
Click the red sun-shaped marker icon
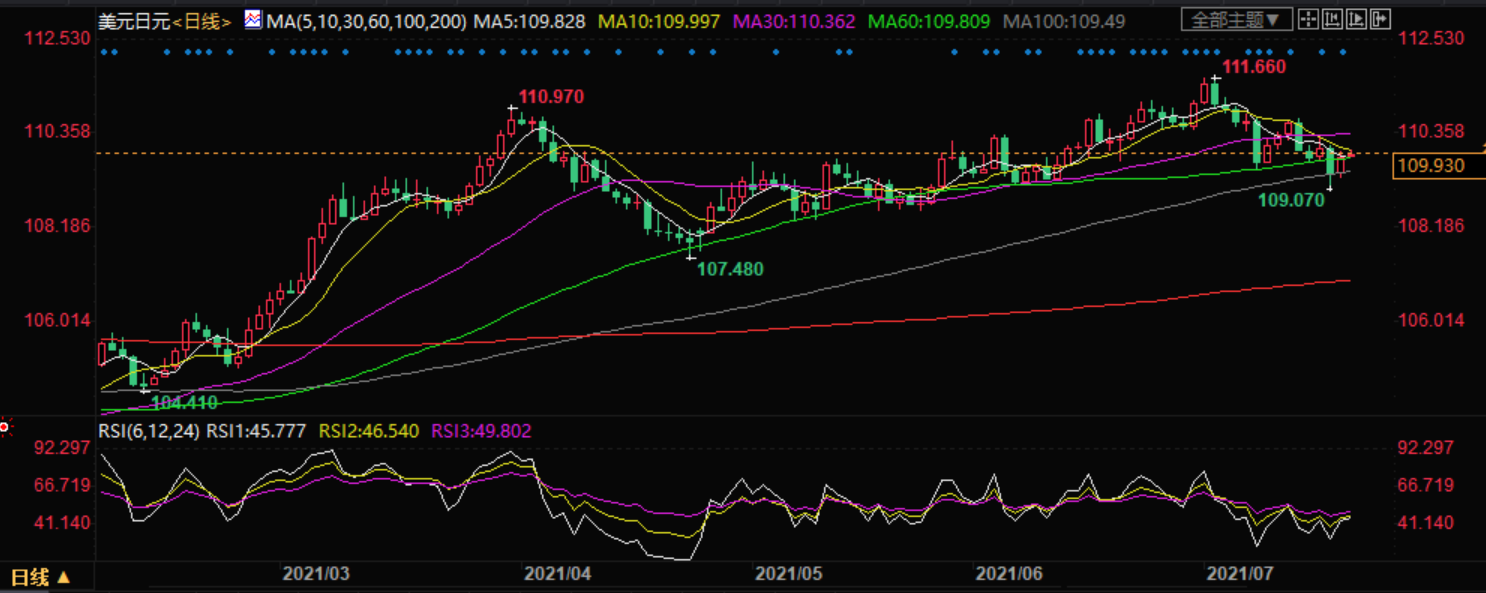tap(5, 428)
